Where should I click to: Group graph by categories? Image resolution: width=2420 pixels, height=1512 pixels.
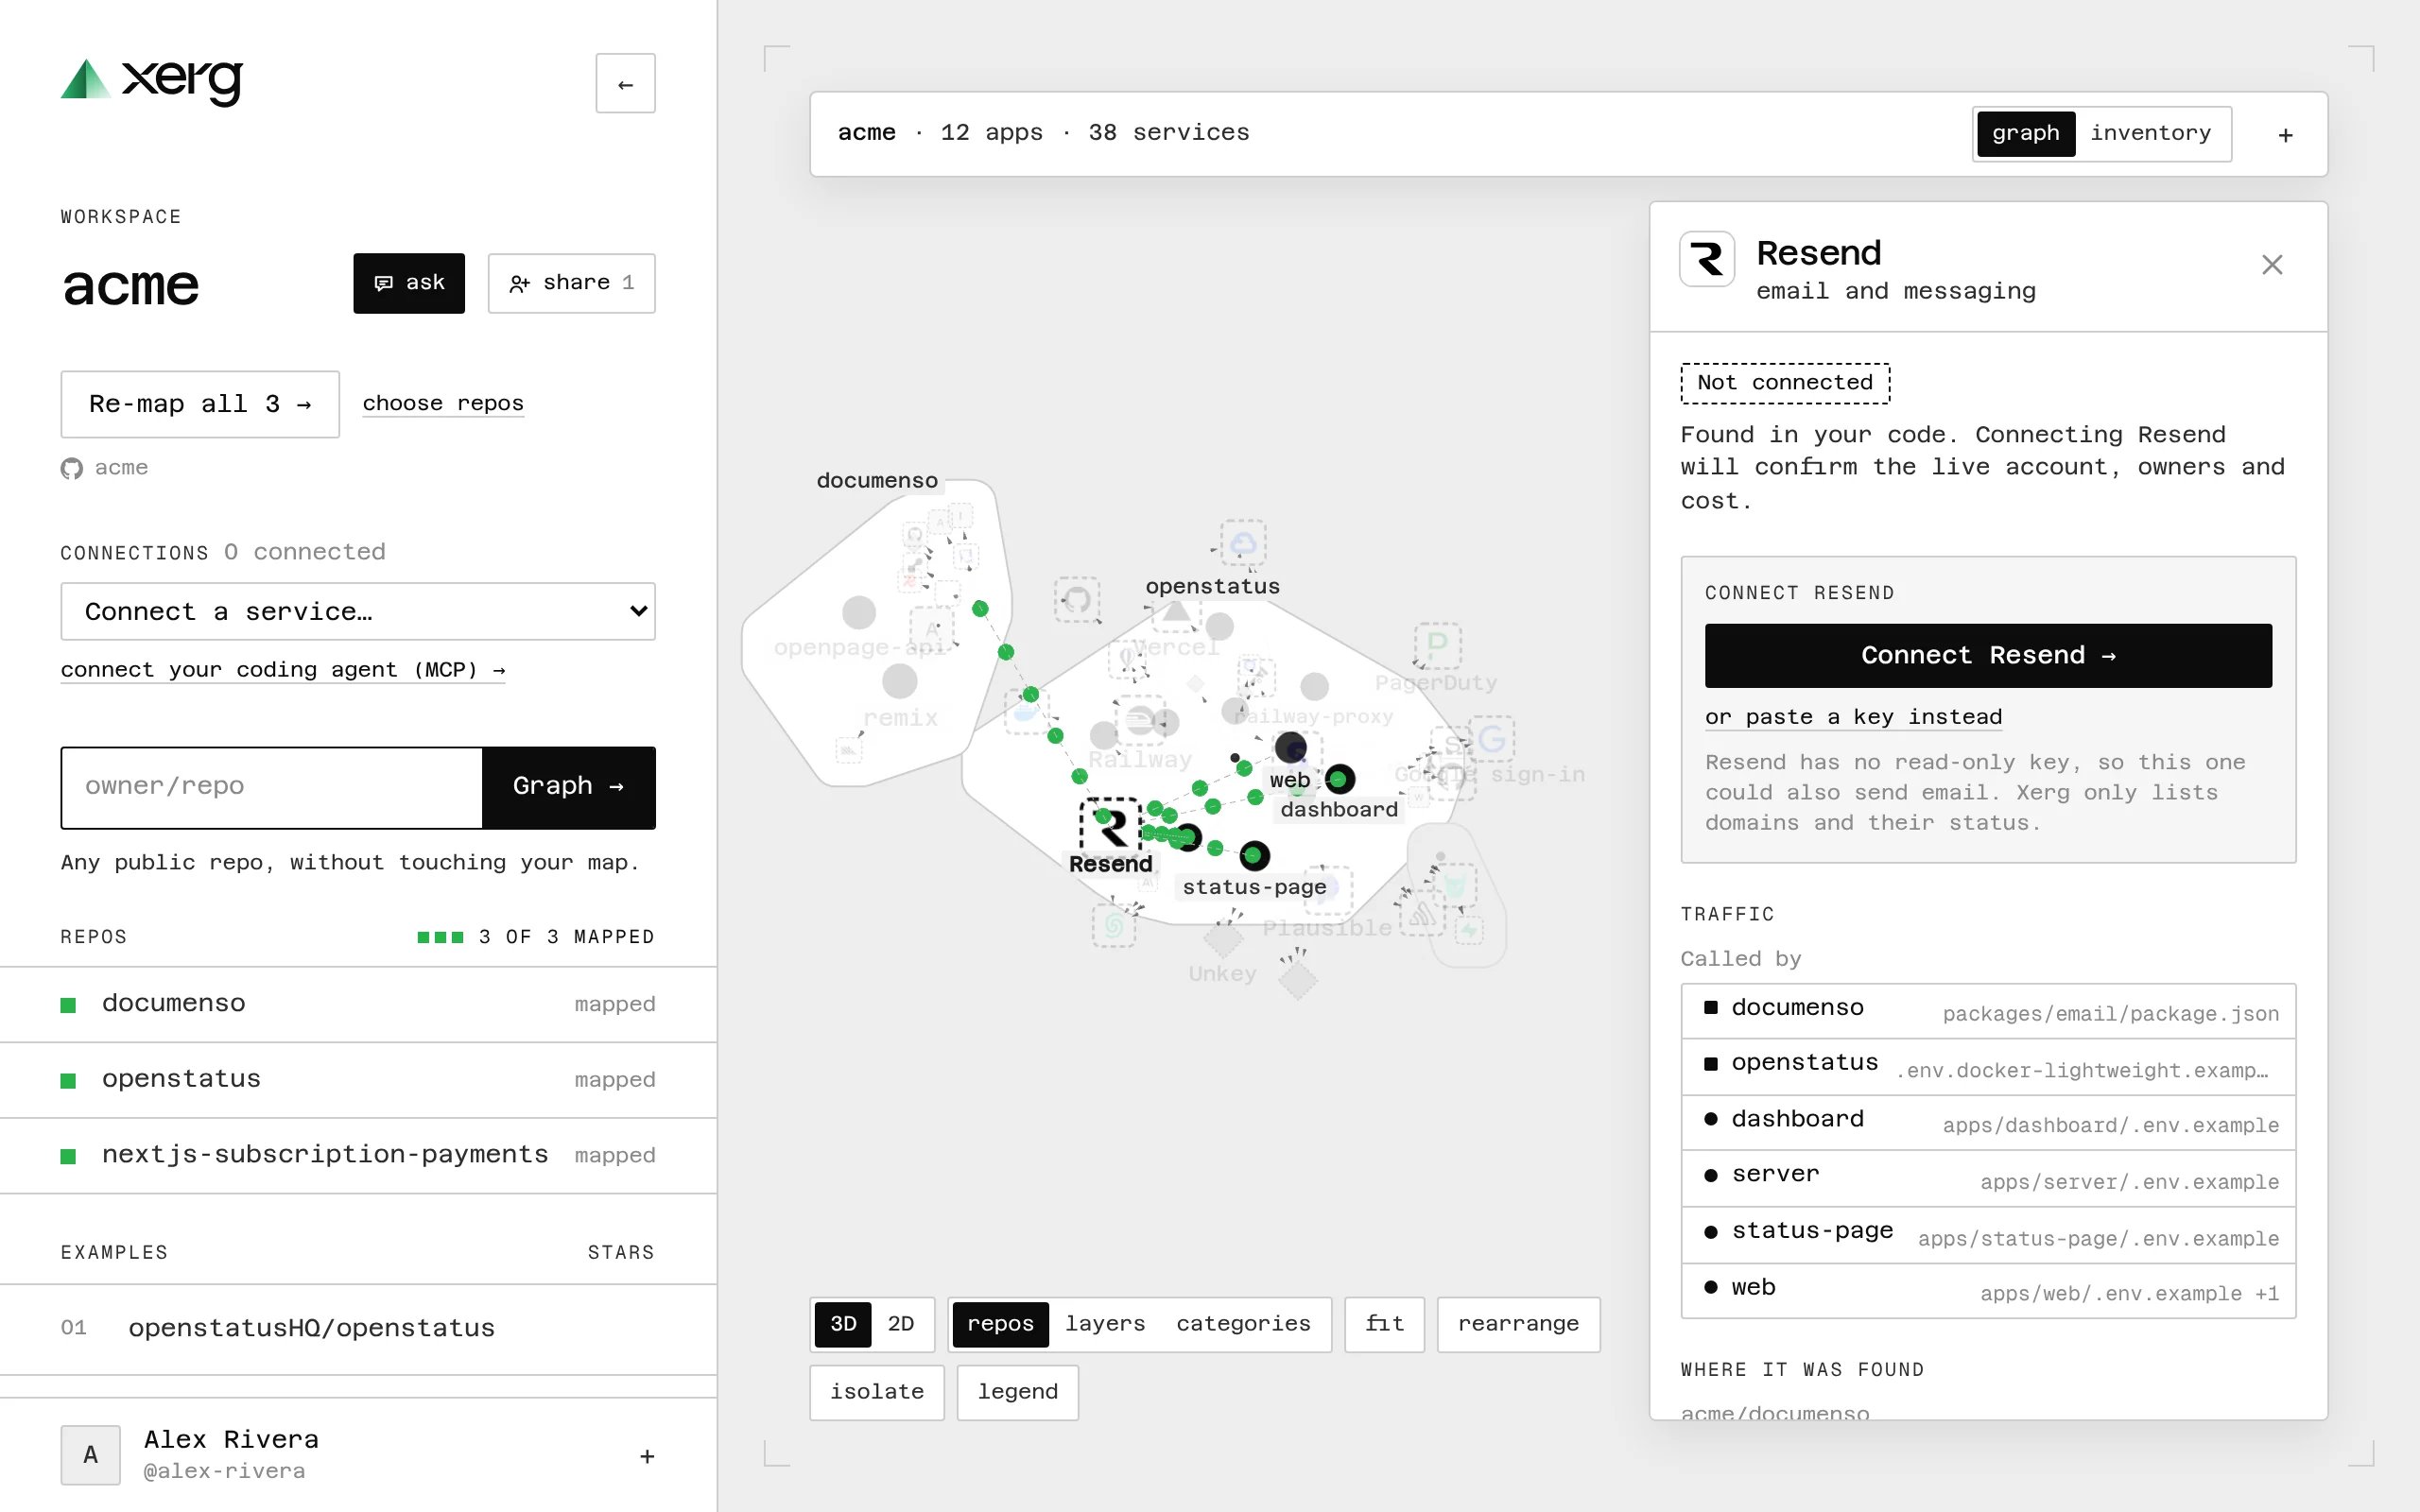click(1243, 1324)
